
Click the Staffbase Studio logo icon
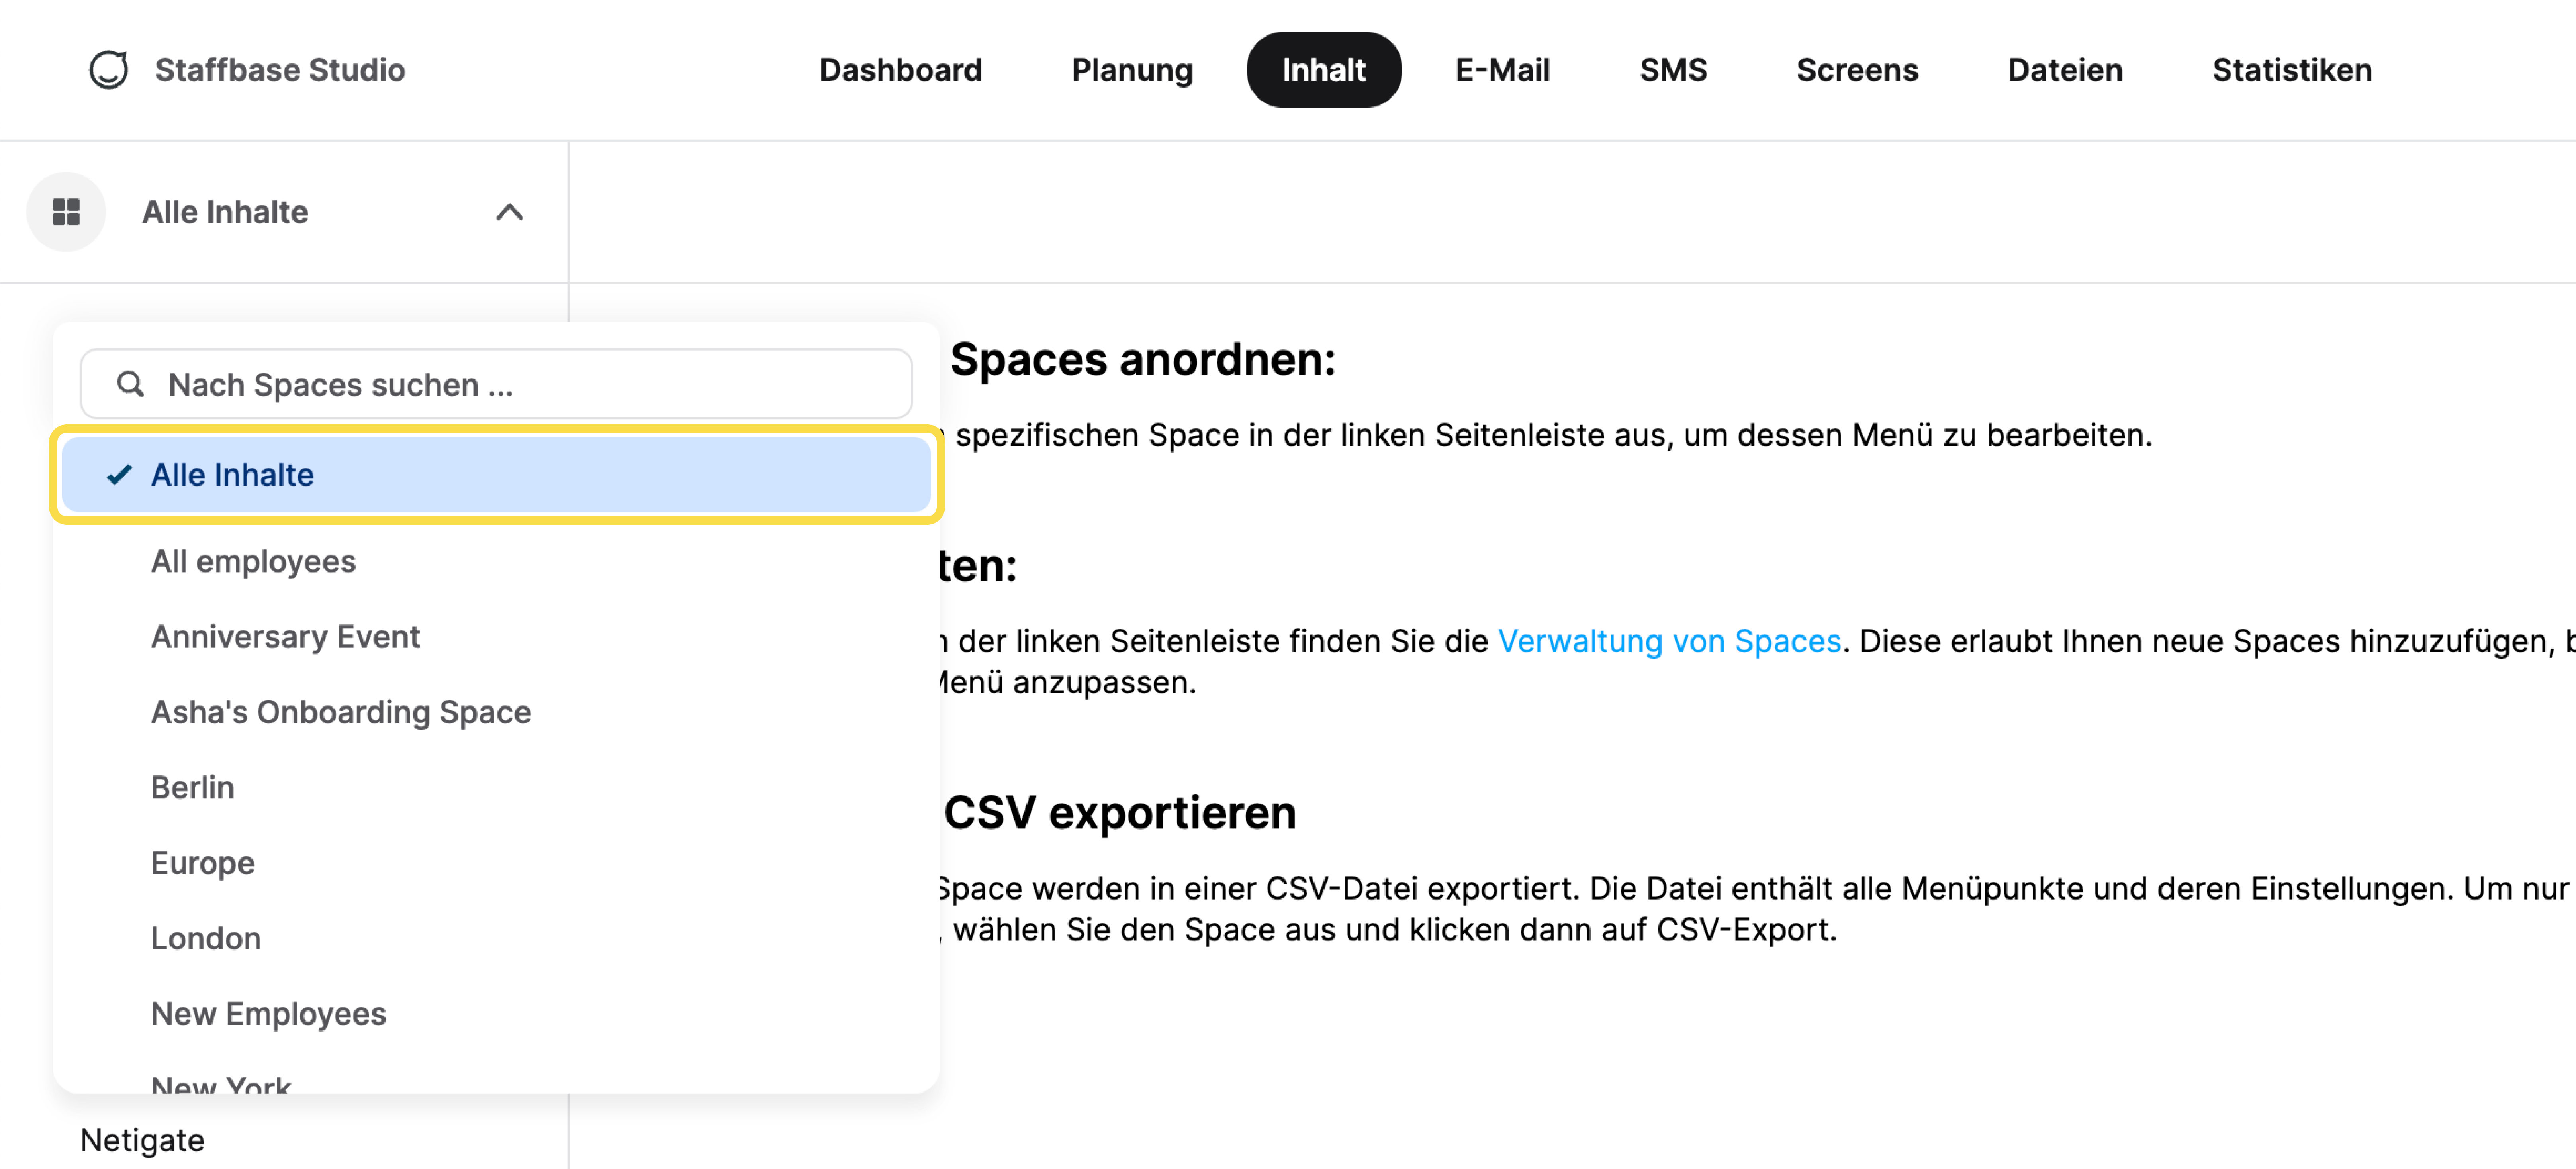(108, 70)
